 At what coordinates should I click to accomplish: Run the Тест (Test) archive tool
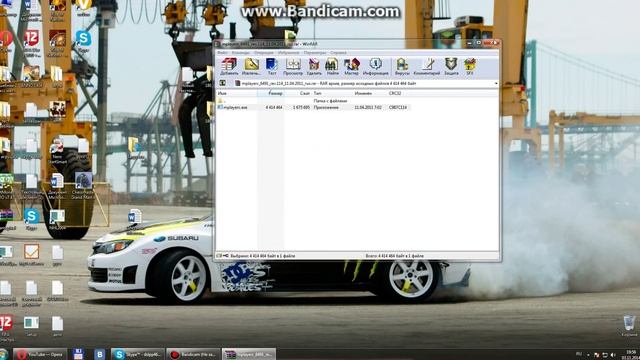coord(272,66)
